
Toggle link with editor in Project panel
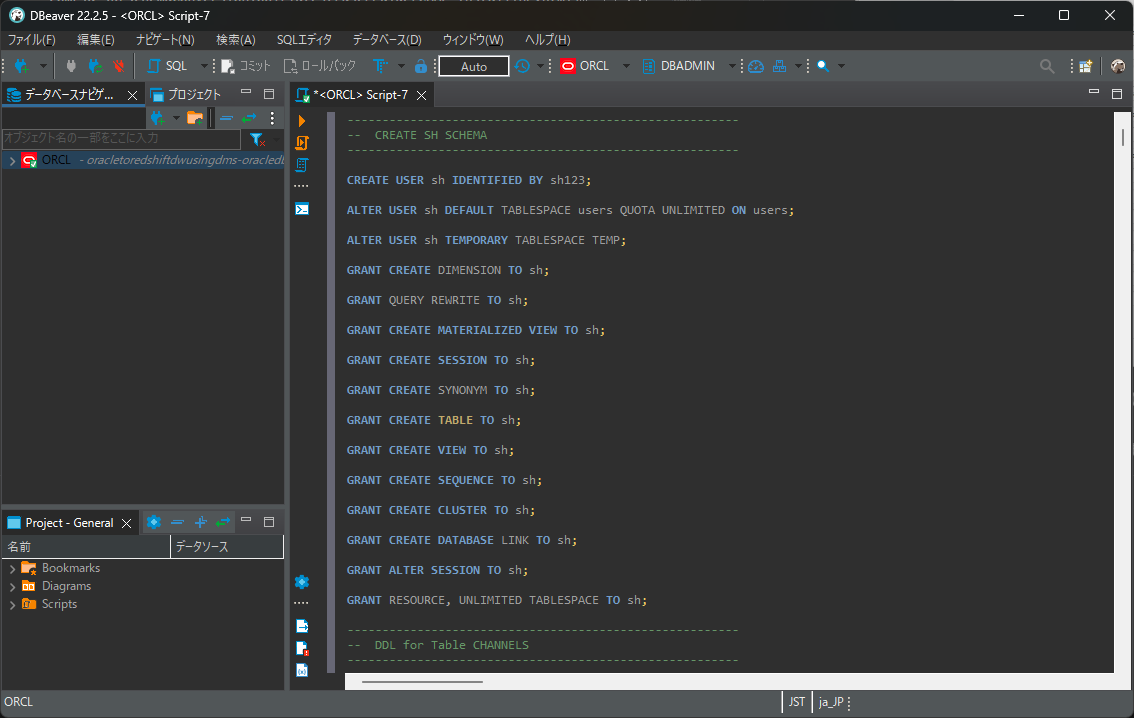click(223, 522)
